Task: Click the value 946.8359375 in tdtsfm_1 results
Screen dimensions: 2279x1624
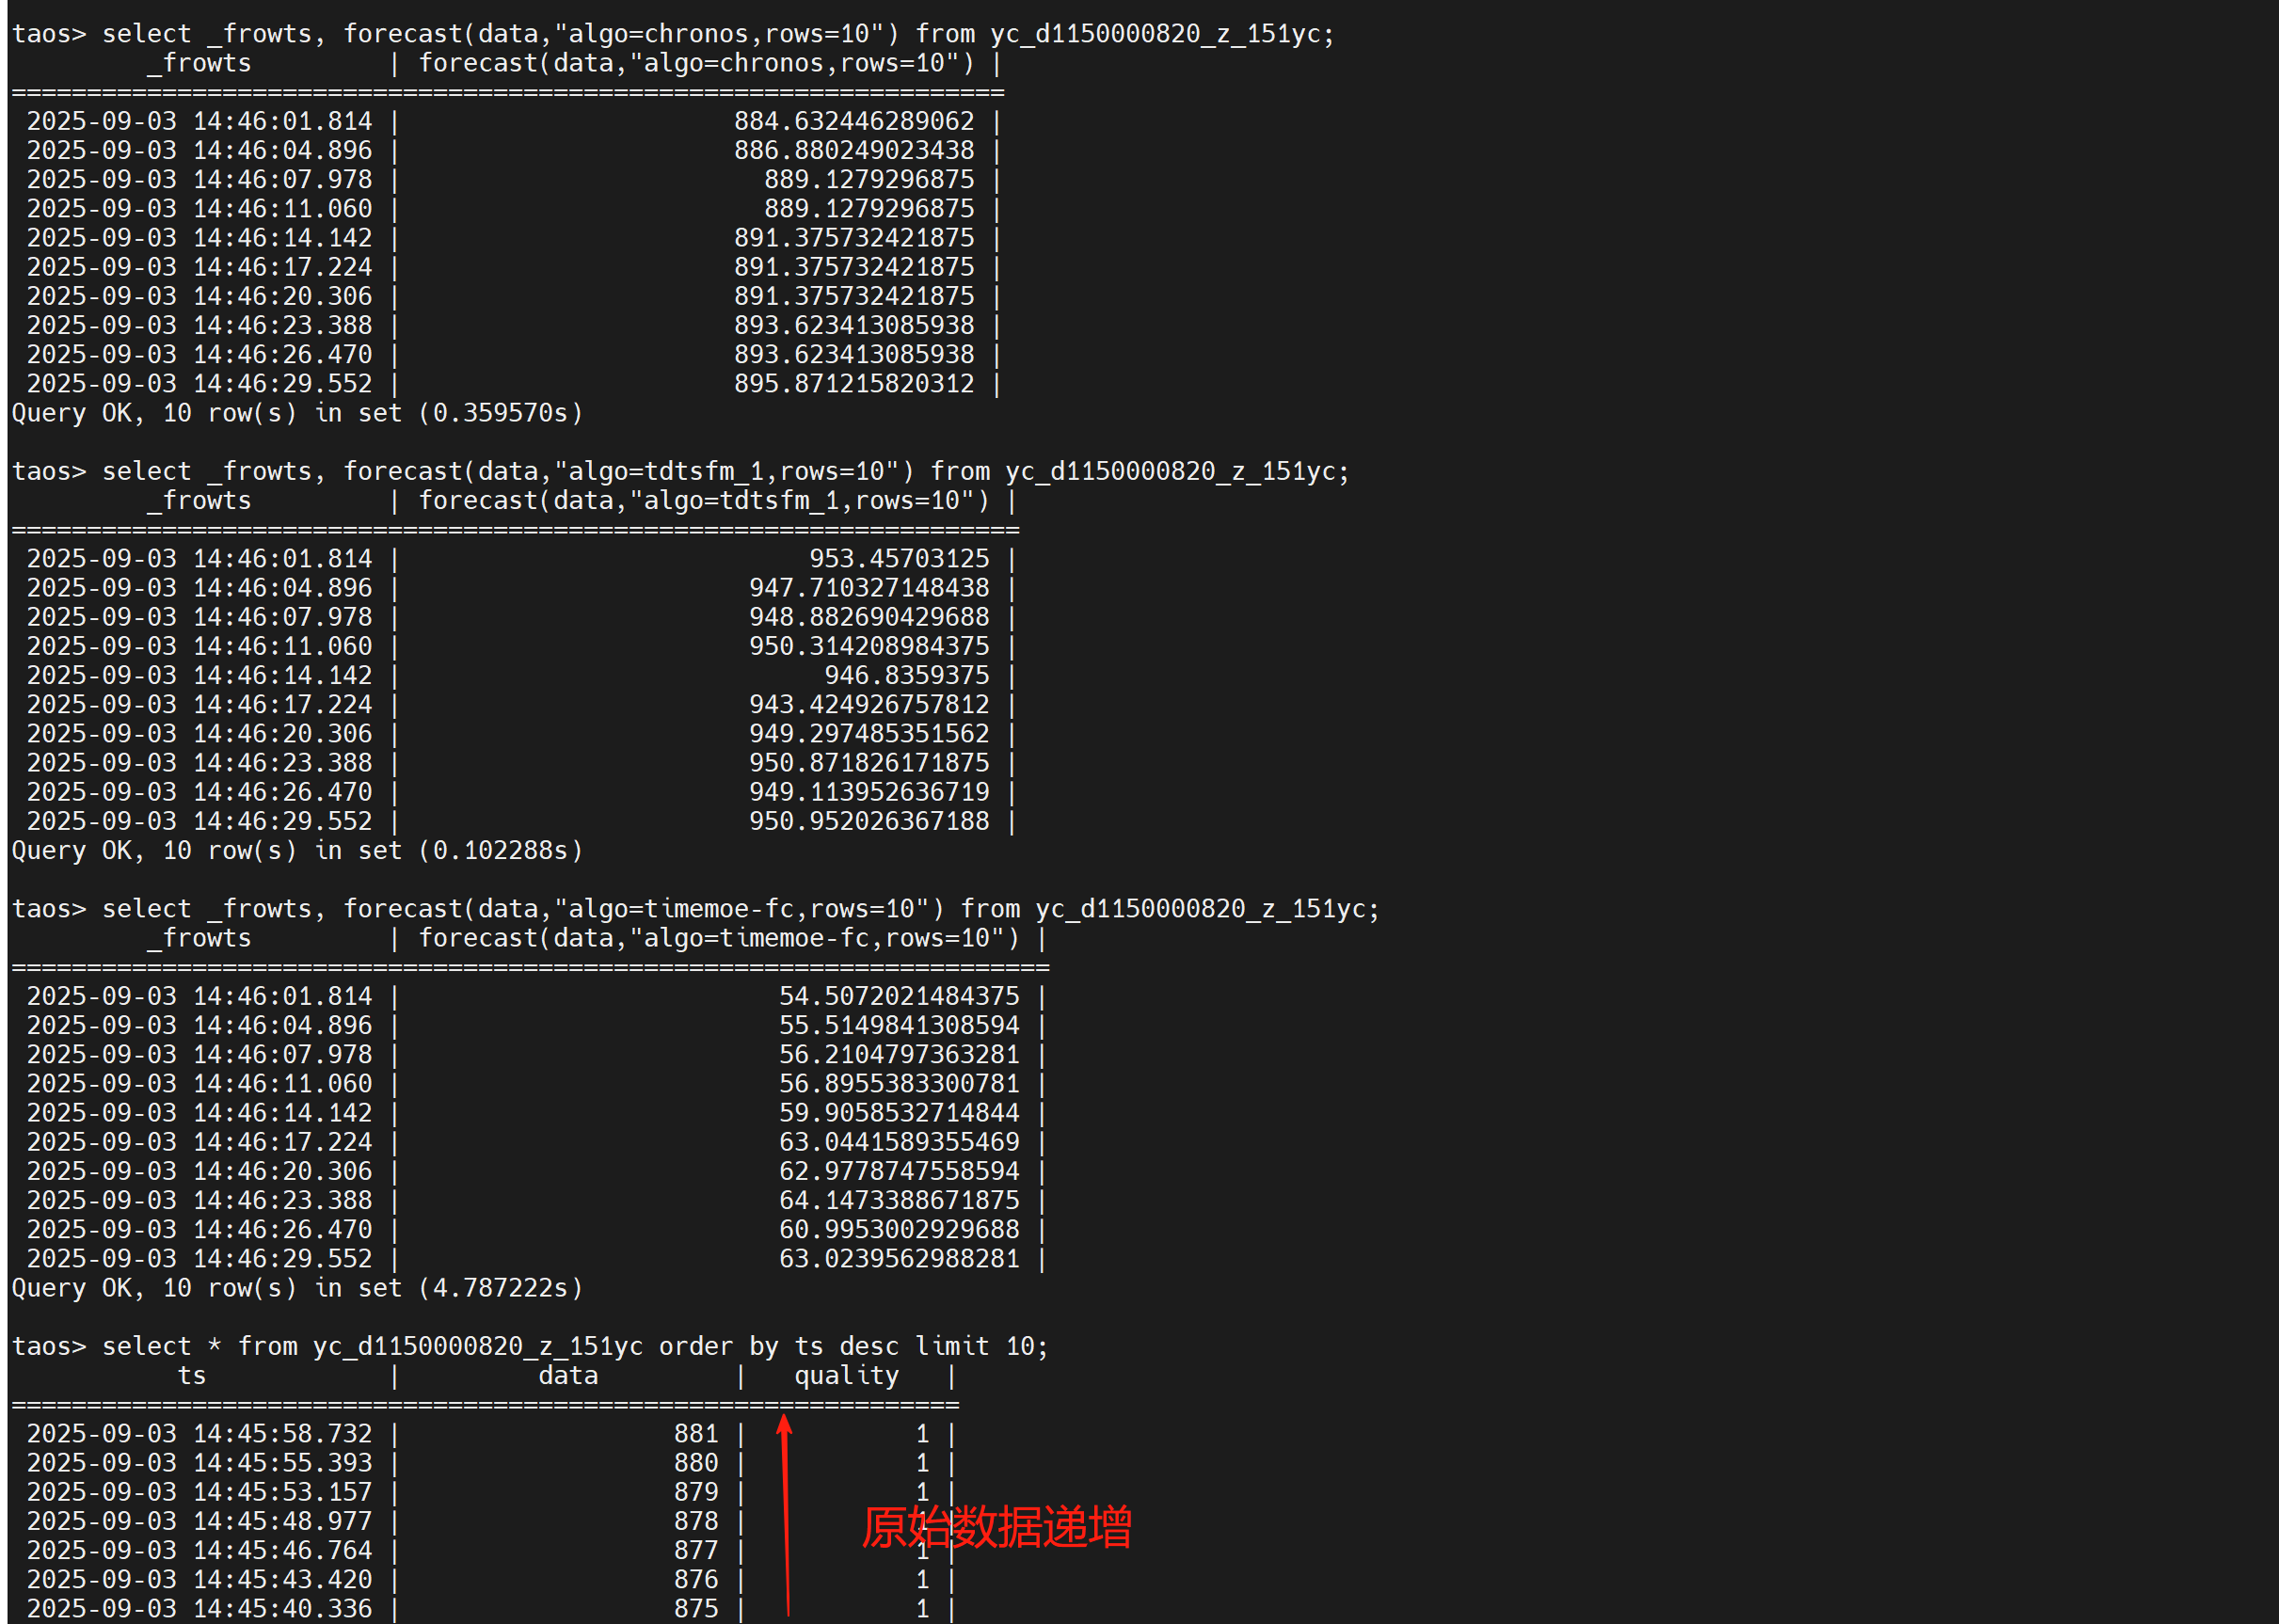Action: pyautogui.click(x=906, y=676)
